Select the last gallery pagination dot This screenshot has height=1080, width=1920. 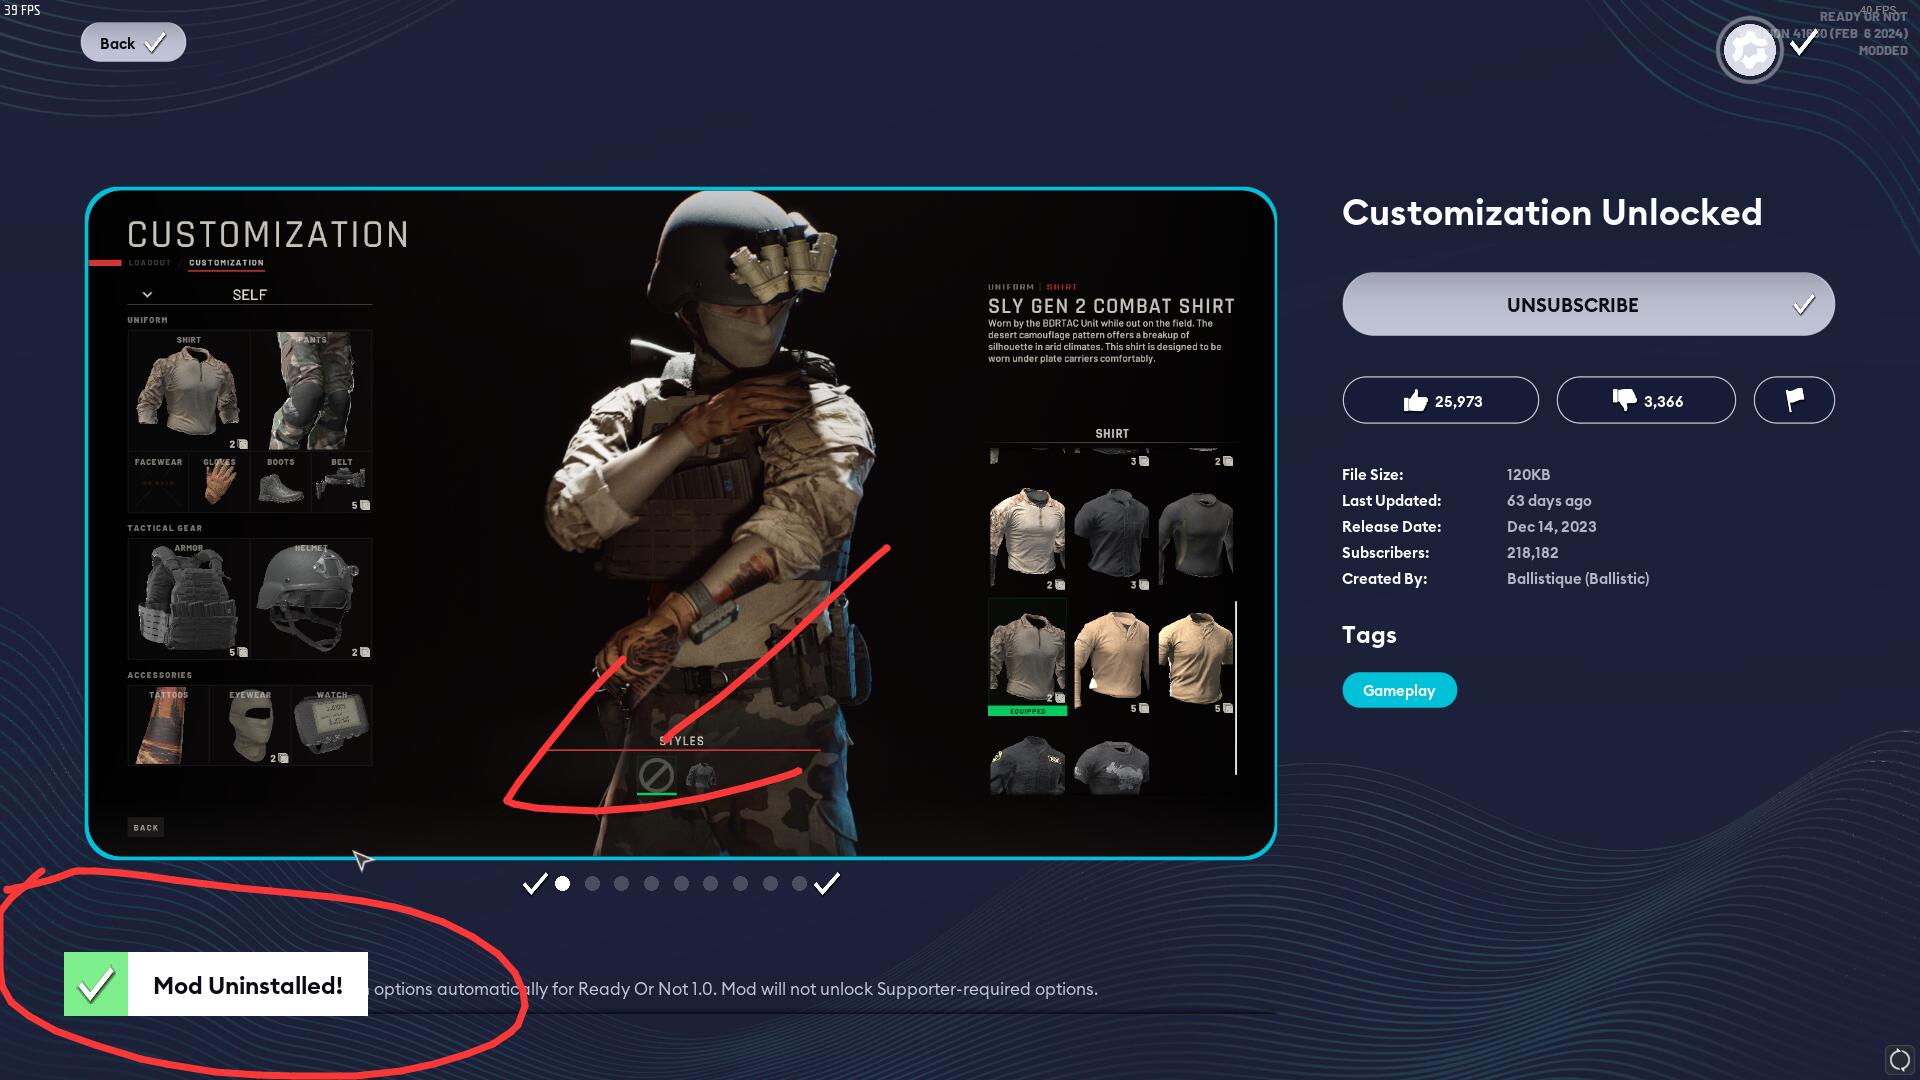coord(799,884)
